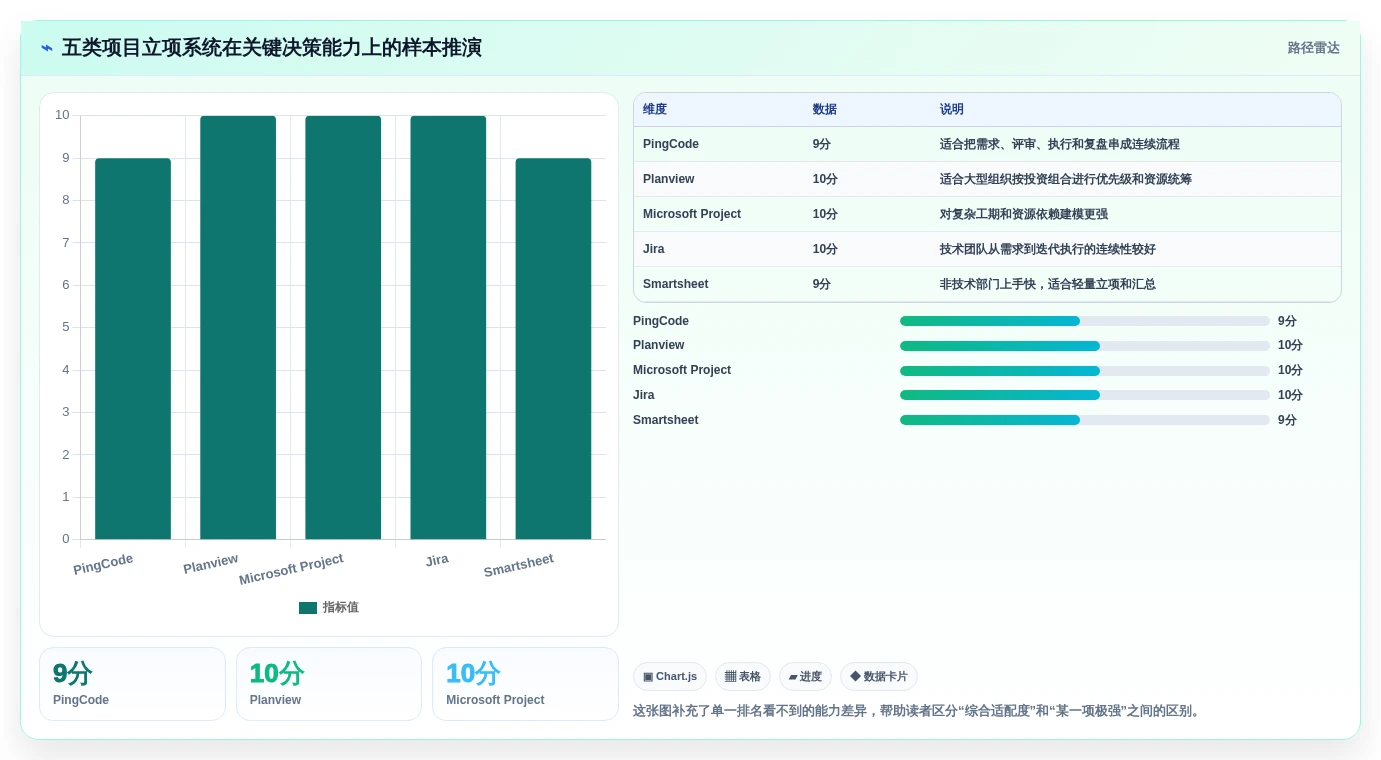
Task: Click the PingCode progress bar
Action: pyautogui.click(x=1085, y=321)
